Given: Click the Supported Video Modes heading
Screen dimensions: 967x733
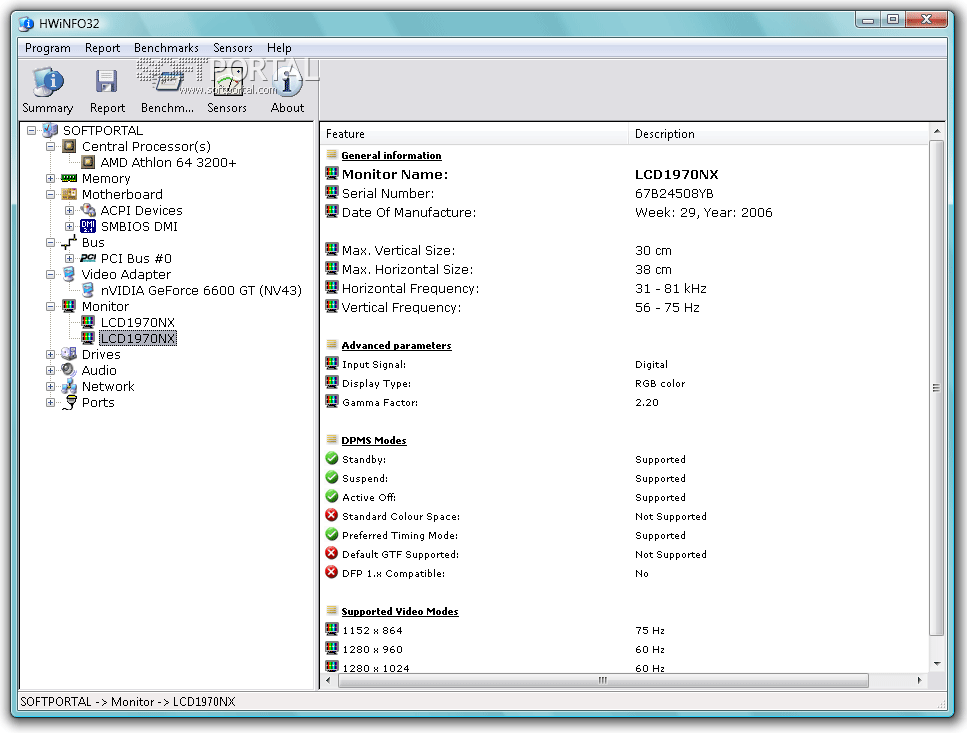Looking at the screenshot, I should click(x=400, y=611).
